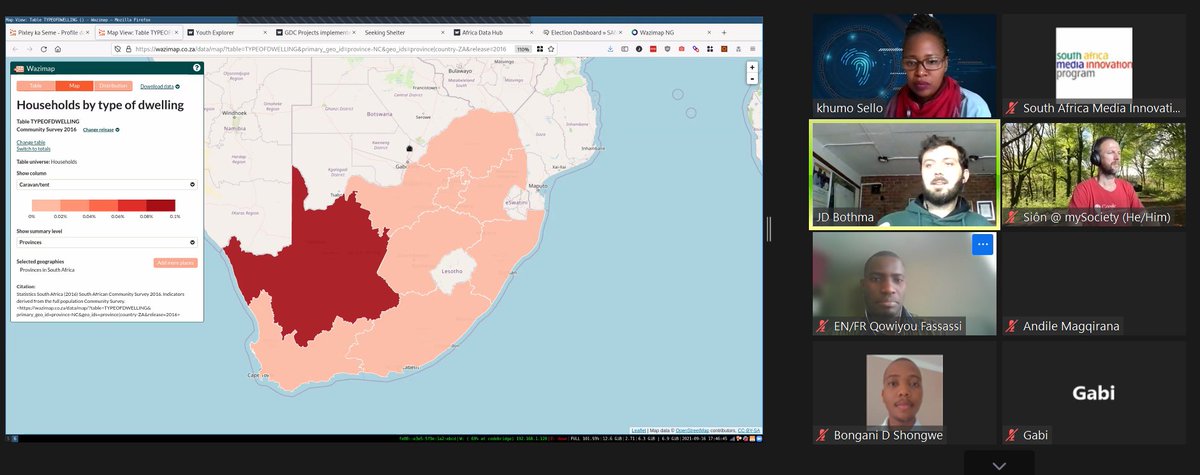Select the Andile Magqirana participant tile
The image size is (1200, 475).
[x=1094, y=284]
